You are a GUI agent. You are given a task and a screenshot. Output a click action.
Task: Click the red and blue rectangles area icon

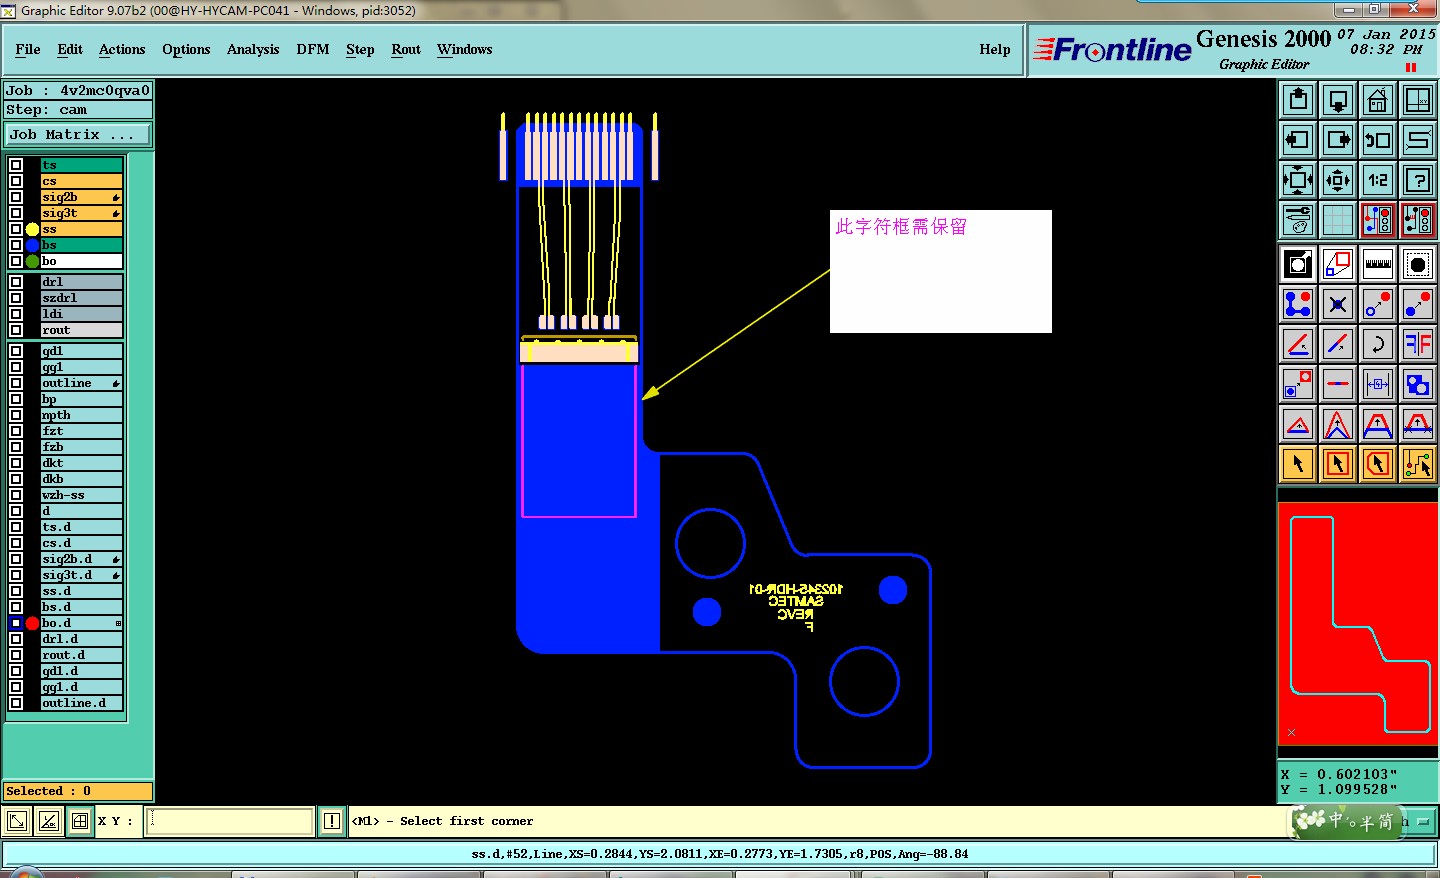pyautogui.click(x=1338, y=264)
